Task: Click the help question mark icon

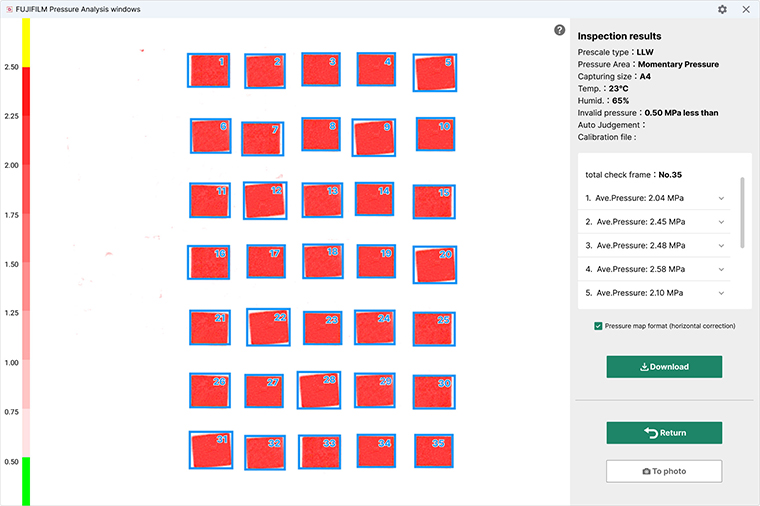Action: pos(560,30)
